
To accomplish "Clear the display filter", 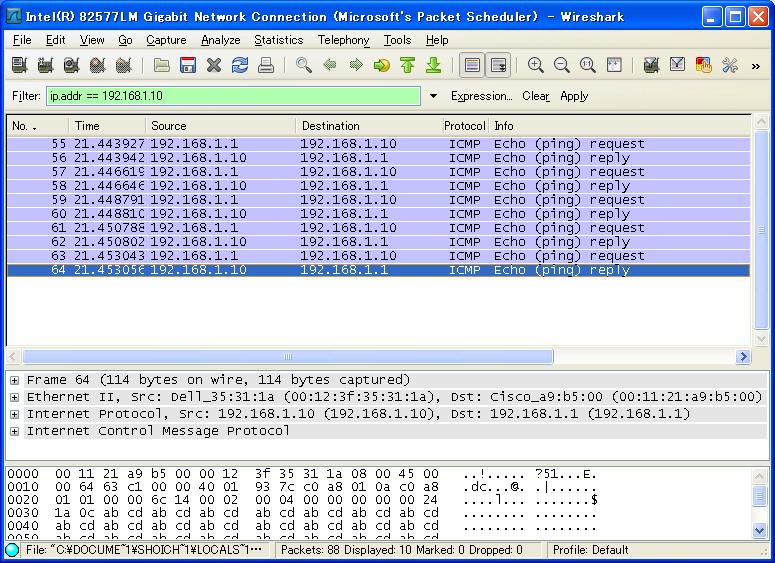I will coord(536,96).
